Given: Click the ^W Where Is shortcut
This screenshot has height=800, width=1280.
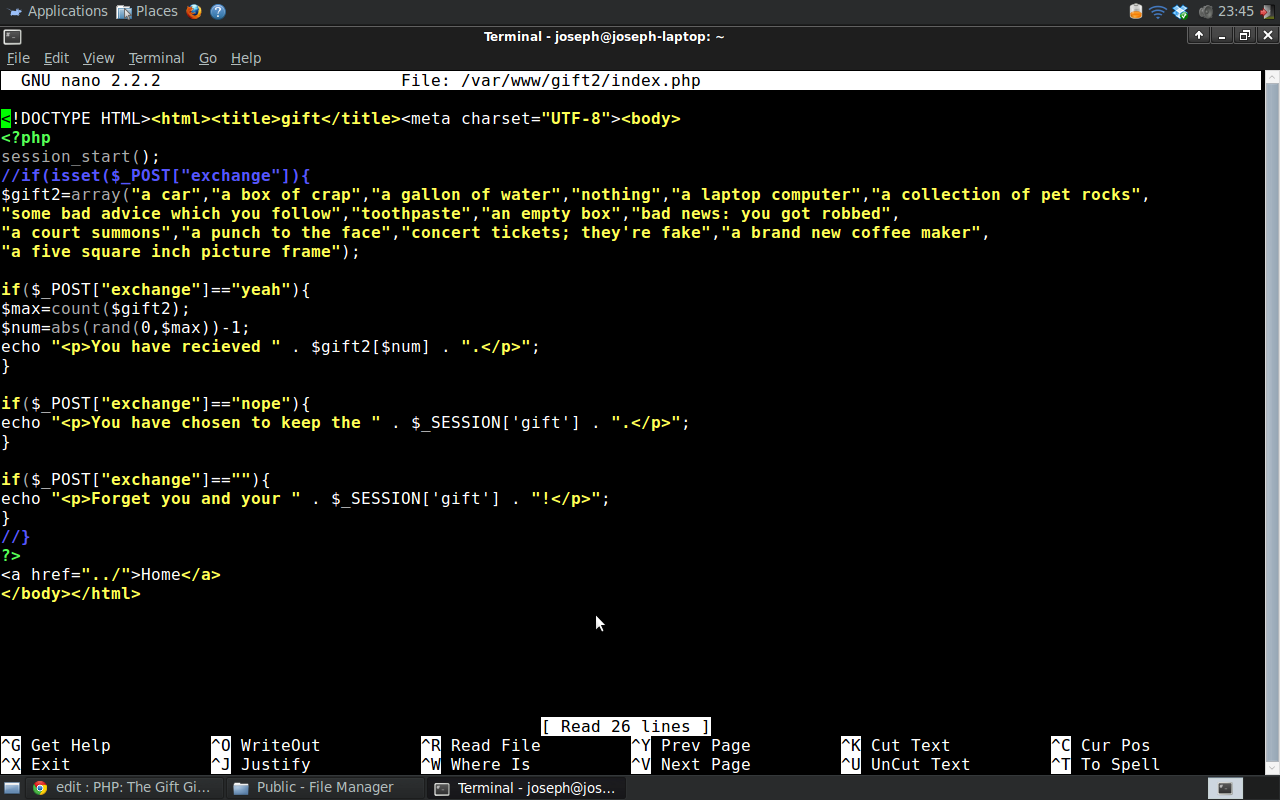Looking at the screenshot, I should [476, 765].
